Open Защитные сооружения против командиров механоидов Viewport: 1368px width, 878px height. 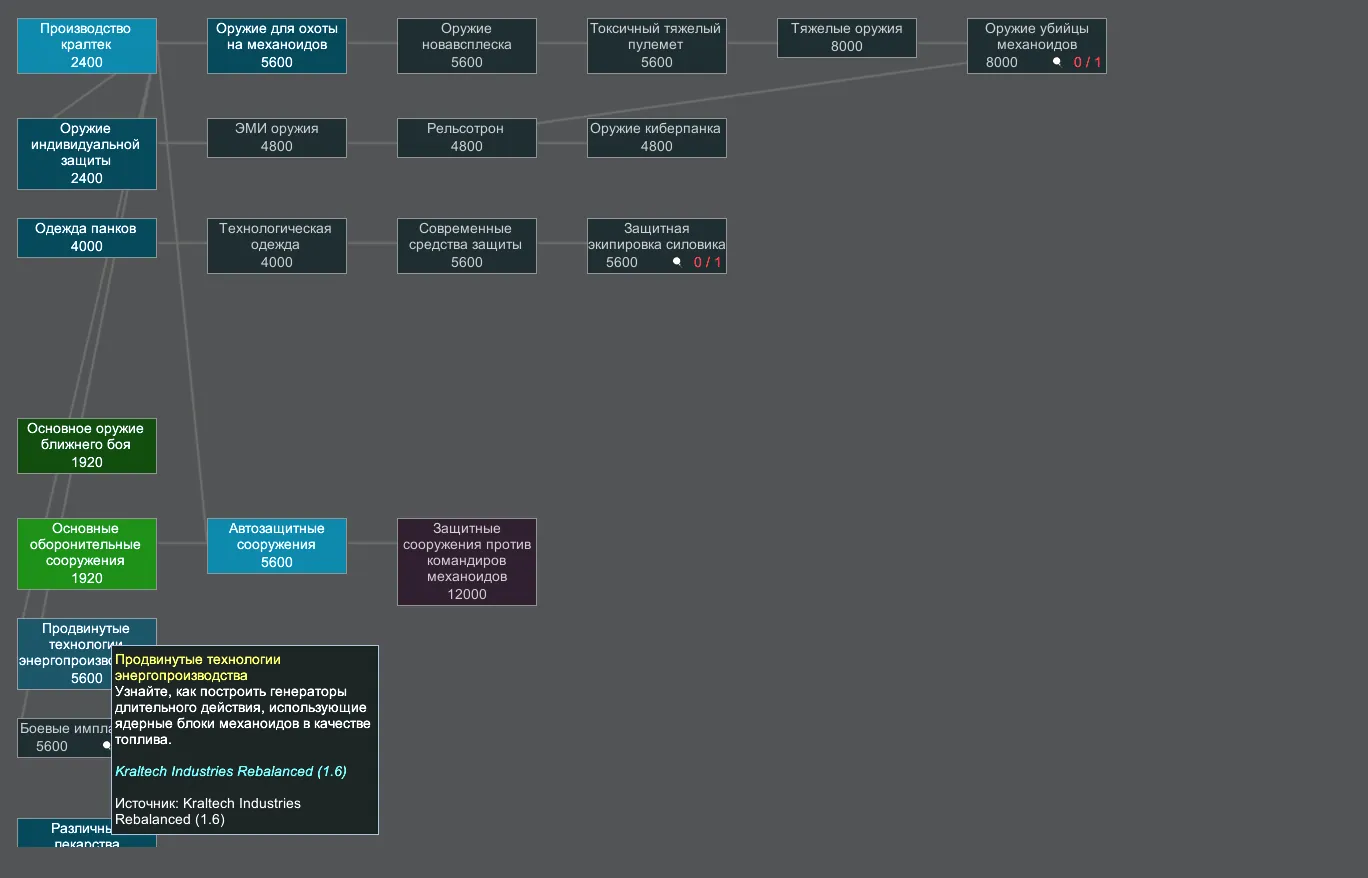pyautogui.click(x=467, y=561)
